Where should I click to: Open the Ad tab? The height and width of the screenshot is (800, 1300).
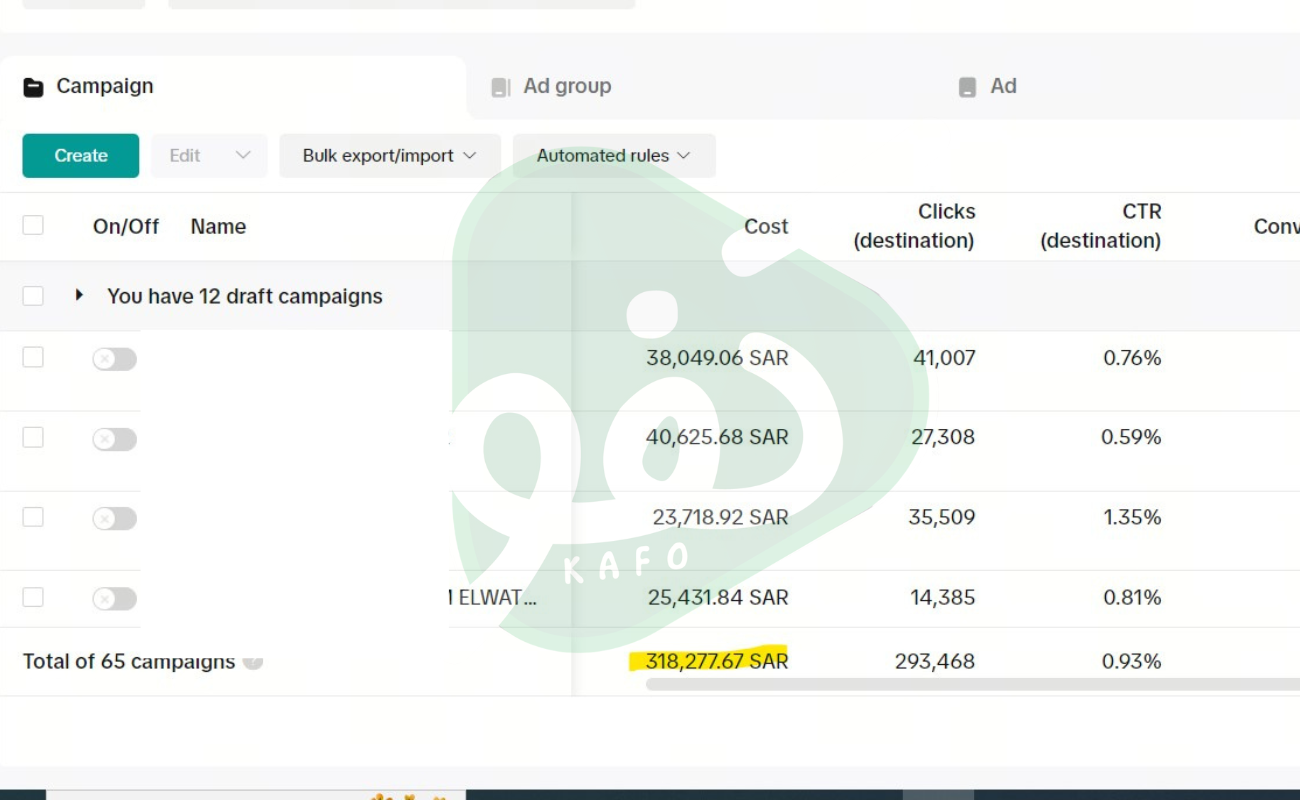point(1003,87)
